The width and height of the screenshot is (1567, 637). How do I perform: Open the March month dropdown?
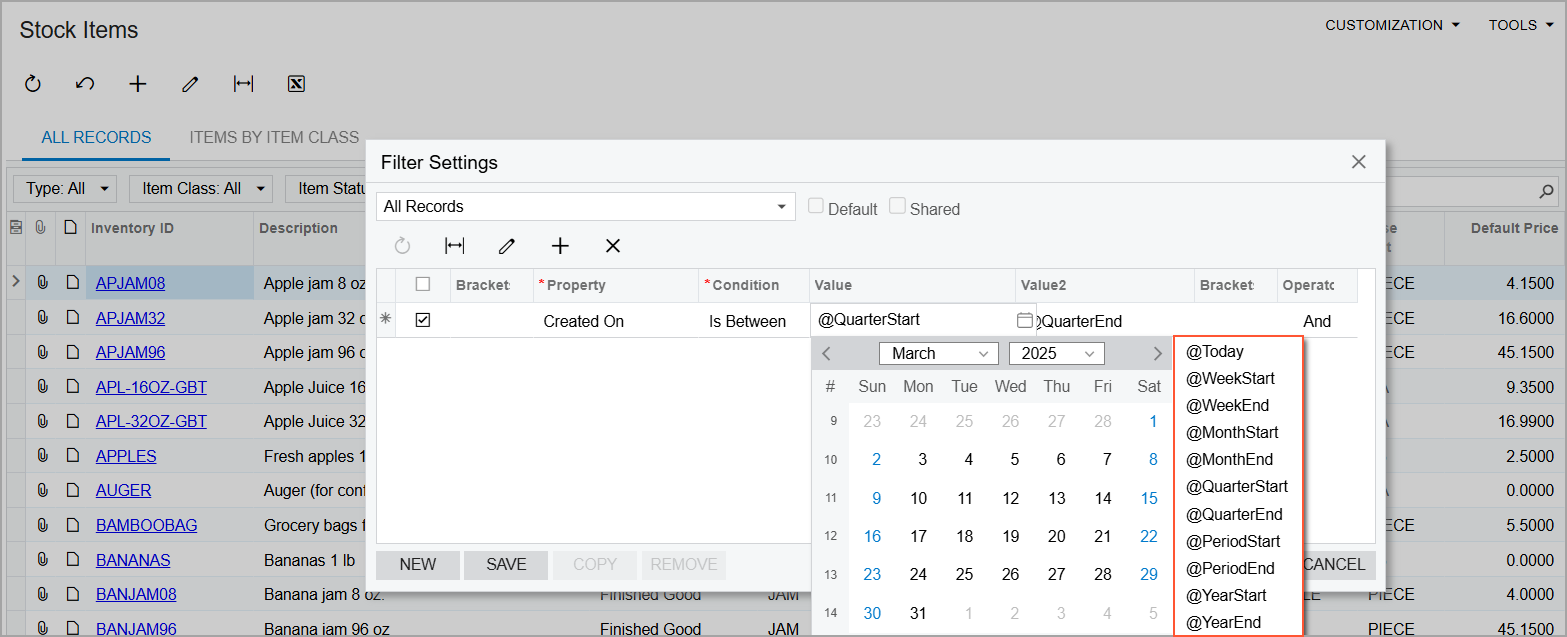tap(938, 353)
